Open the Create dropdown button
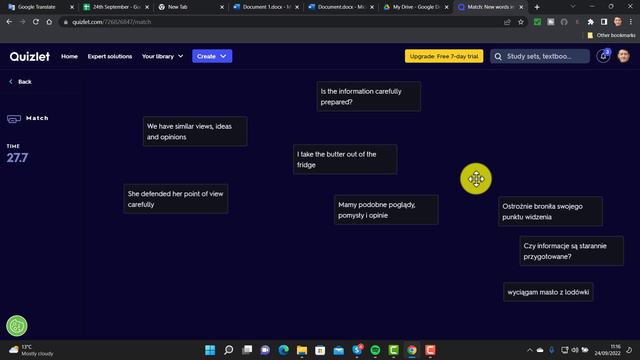Viewport: 640px width, 360px height. coord(212,56)
